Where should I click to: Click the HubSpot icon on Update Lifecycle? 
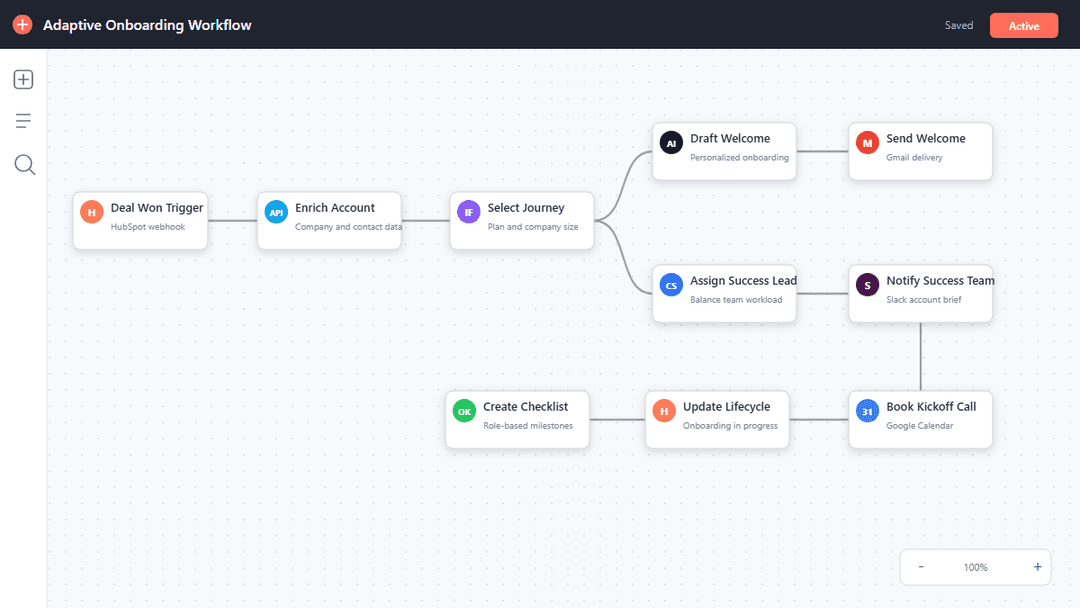pyautogui.click(x=664, y=411)
